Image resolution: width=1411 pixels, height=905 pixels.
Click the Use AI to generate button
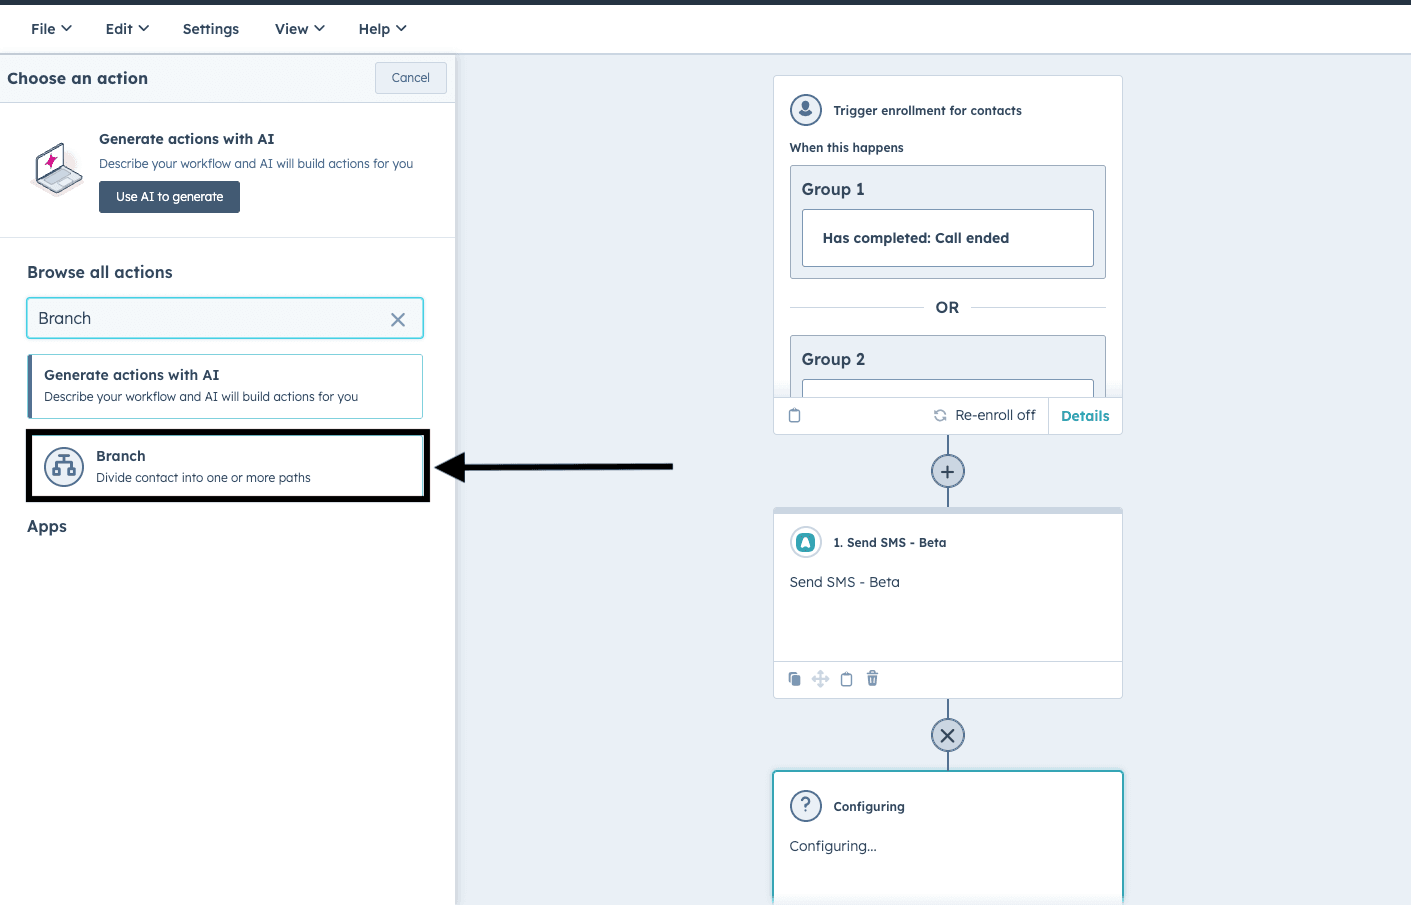[x=169, y=197]
